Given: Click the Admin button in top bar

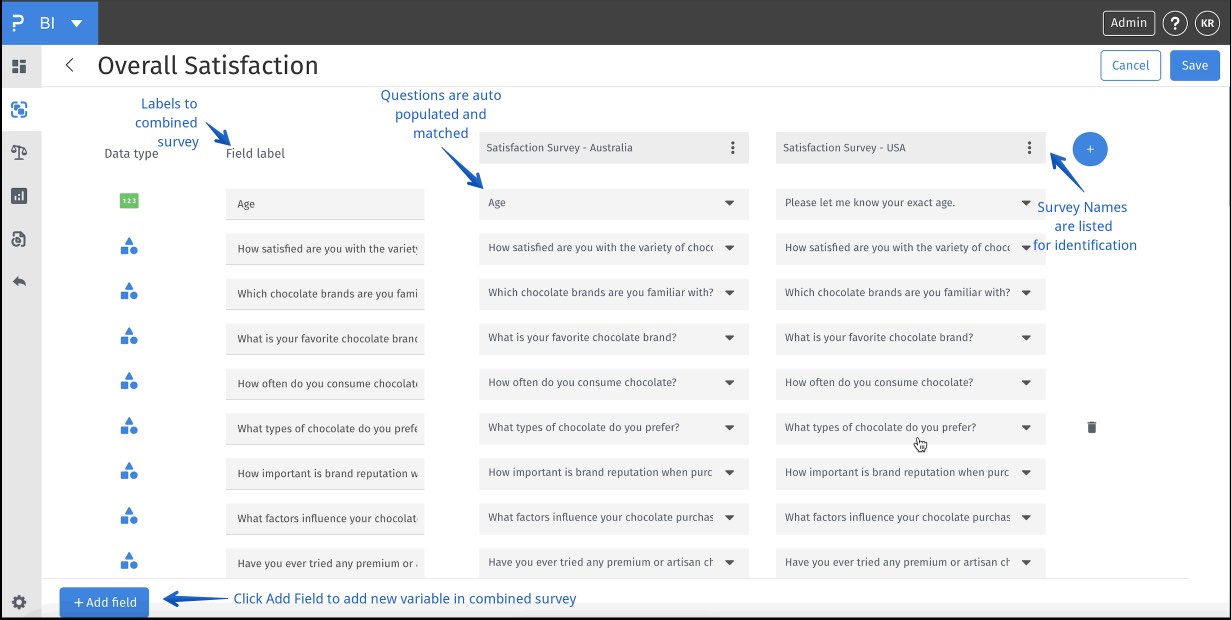Looking at the screenshot, I should tap(1128, 23).
